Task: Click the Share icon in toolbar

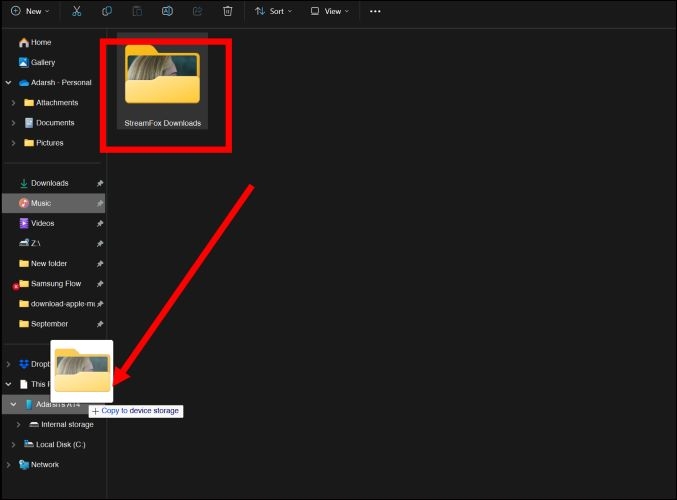Action: 197,11
